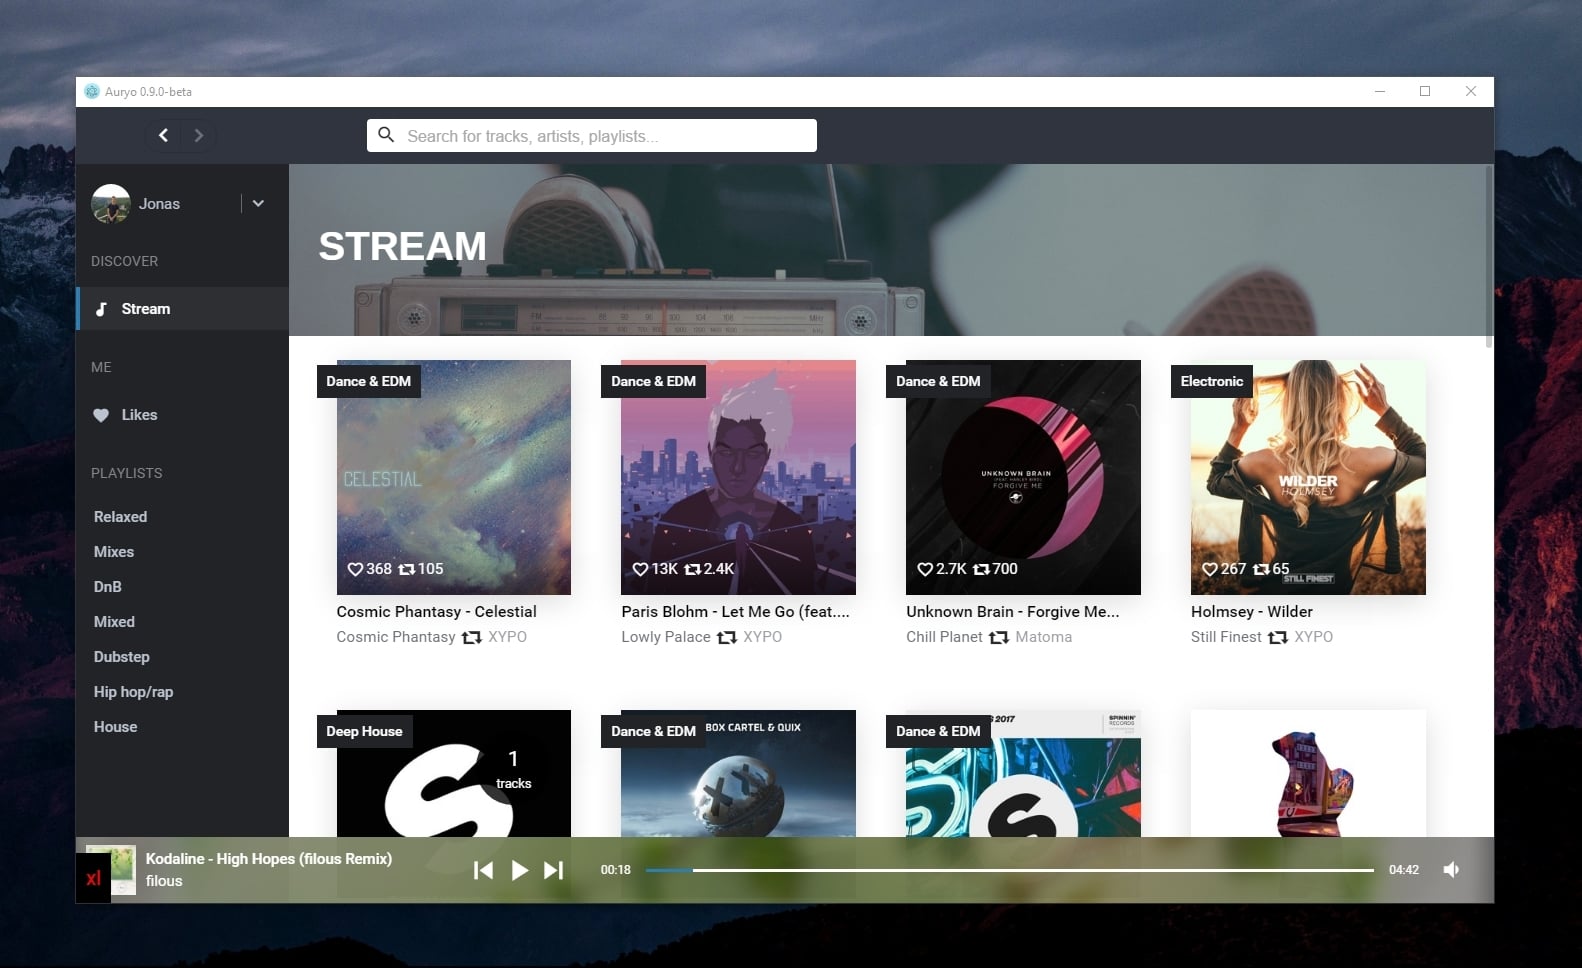Repost Celestial via repost icon 105
The height and width of the screenshot is (968, 1582).
pyautogui.click(x=407, y=569)
